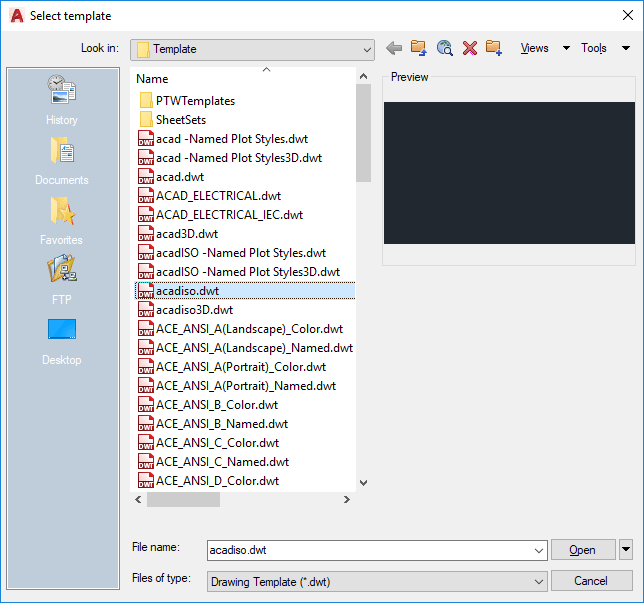Select acad -Named Plot Styles.dwt
Viewport: 644px width, 603px height.
click(232, 139)
